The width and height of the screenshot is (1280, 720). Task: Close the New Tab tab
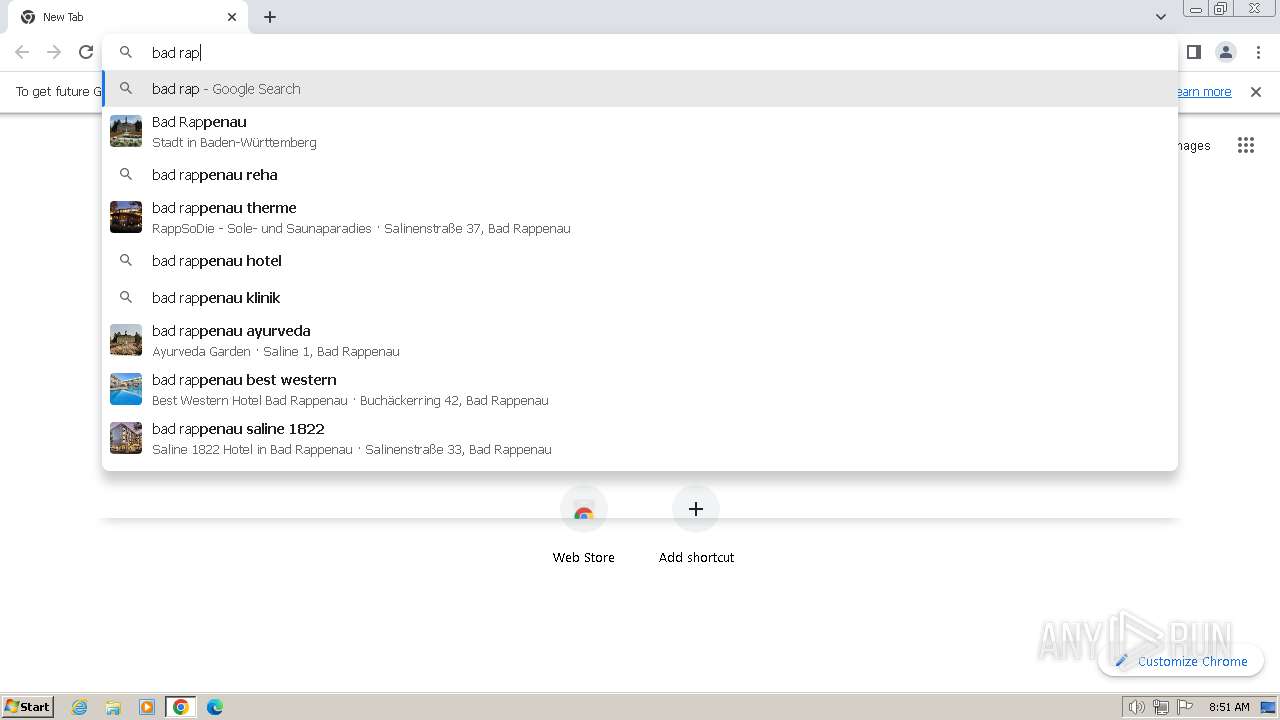pyautogui.click(x=232, y=17)
